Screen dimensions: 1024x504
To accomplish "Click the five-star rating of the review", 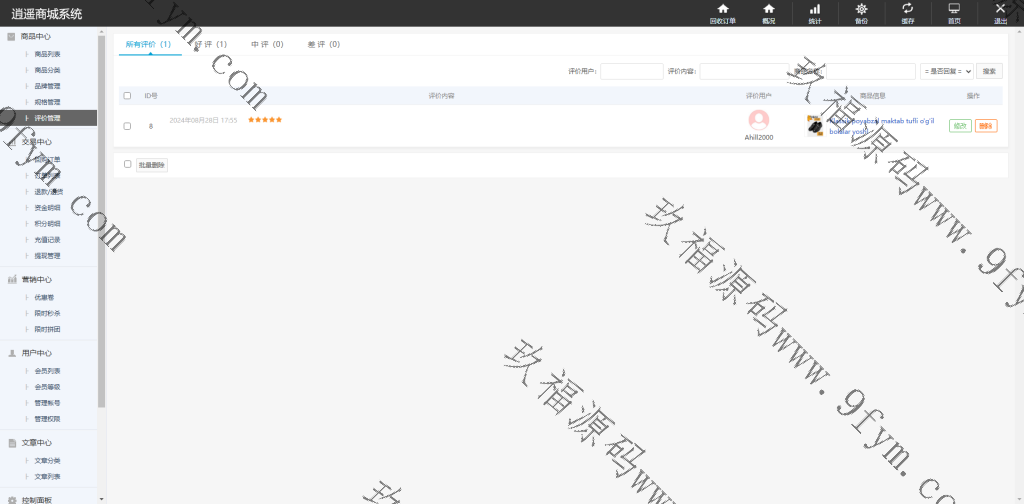I will [265, 120].
